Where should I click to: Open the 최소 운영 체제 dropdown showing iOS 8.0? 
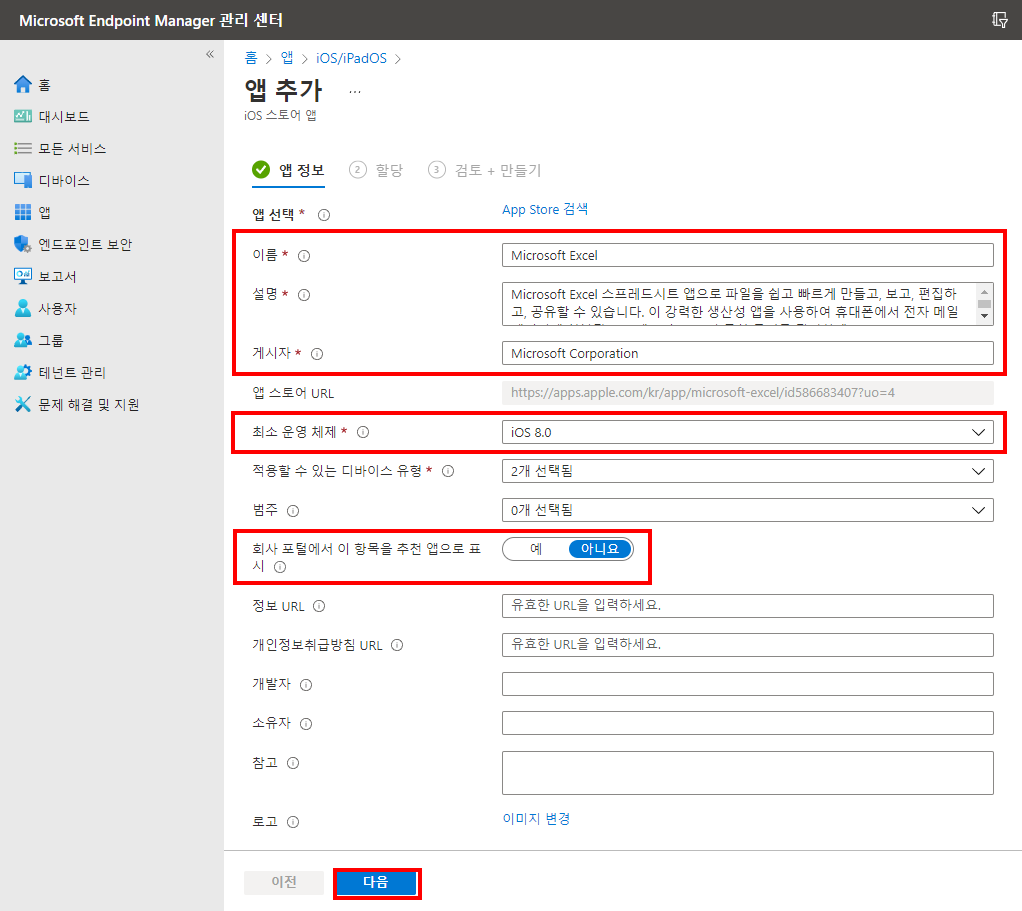click(x=748, y=432)
